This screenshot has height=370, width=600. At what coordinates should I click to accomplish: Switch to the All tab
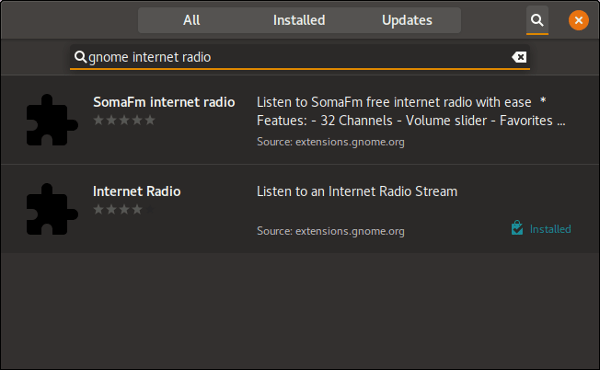[191, 20]
